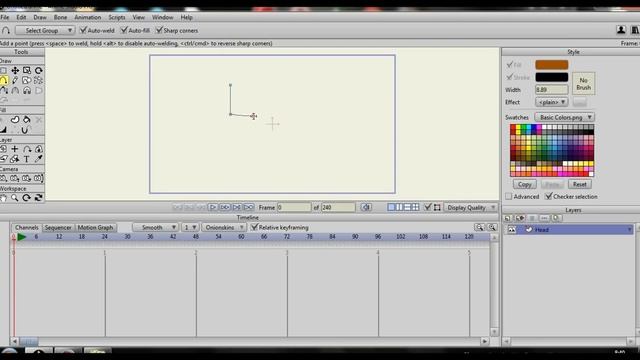Select the Scale Points tool
Viewport: 640px width, 360px height.
tap(27, 71)
